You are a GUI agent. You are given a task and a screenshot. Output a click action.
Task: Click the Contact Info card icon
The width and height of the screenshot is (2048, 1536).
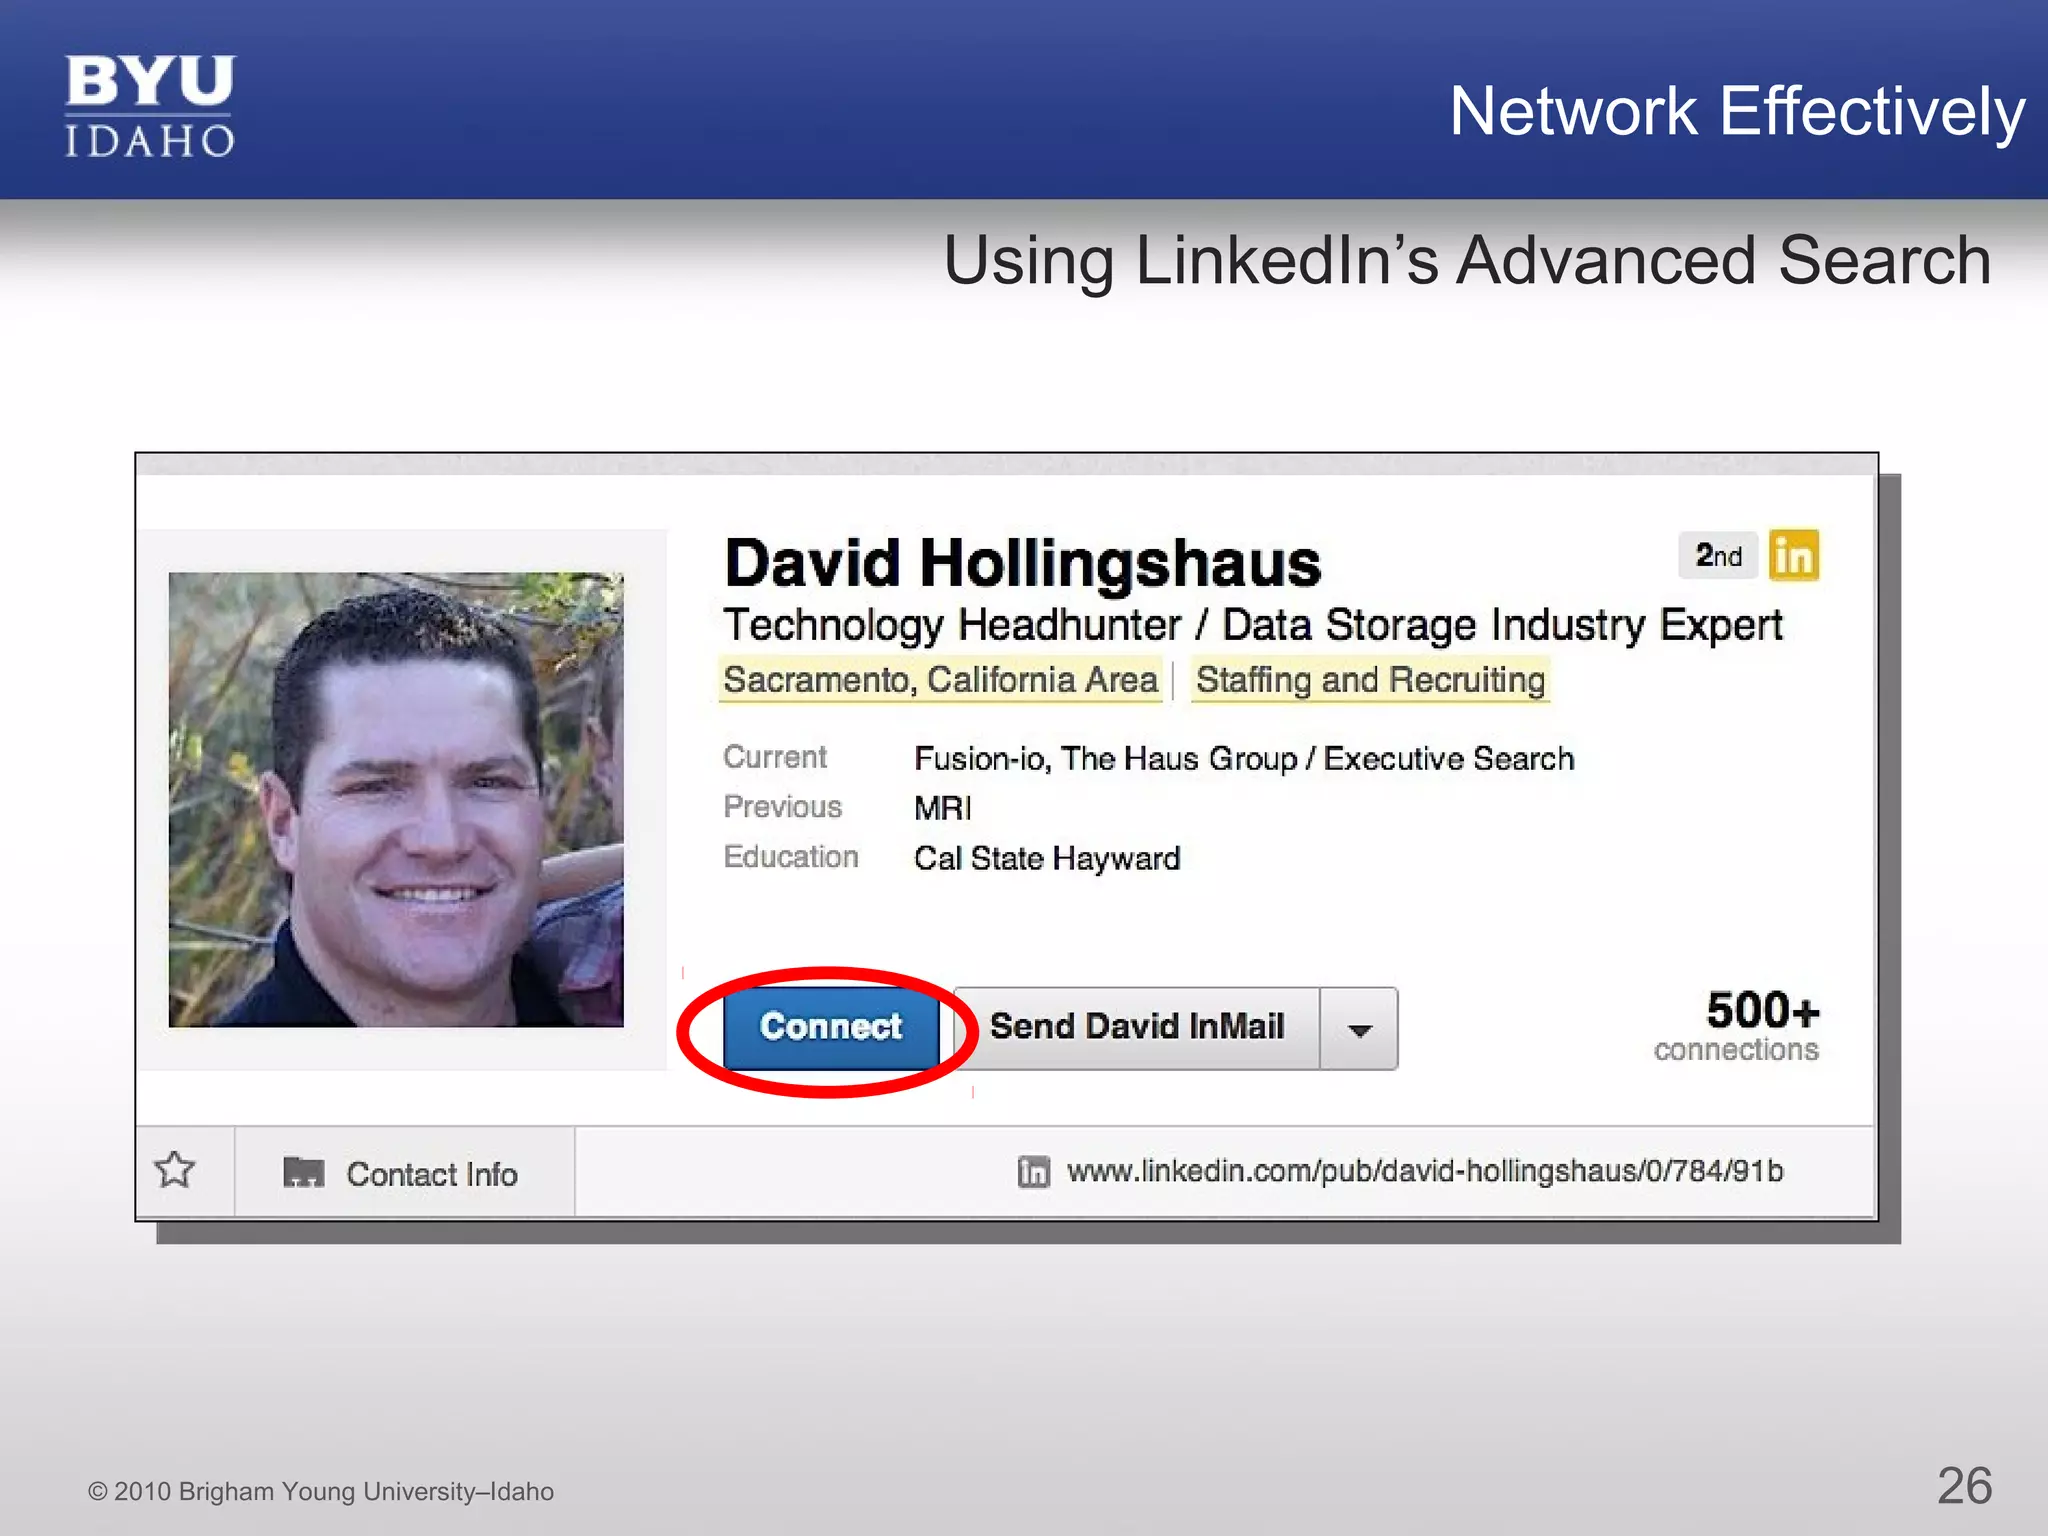point(303,1172)
